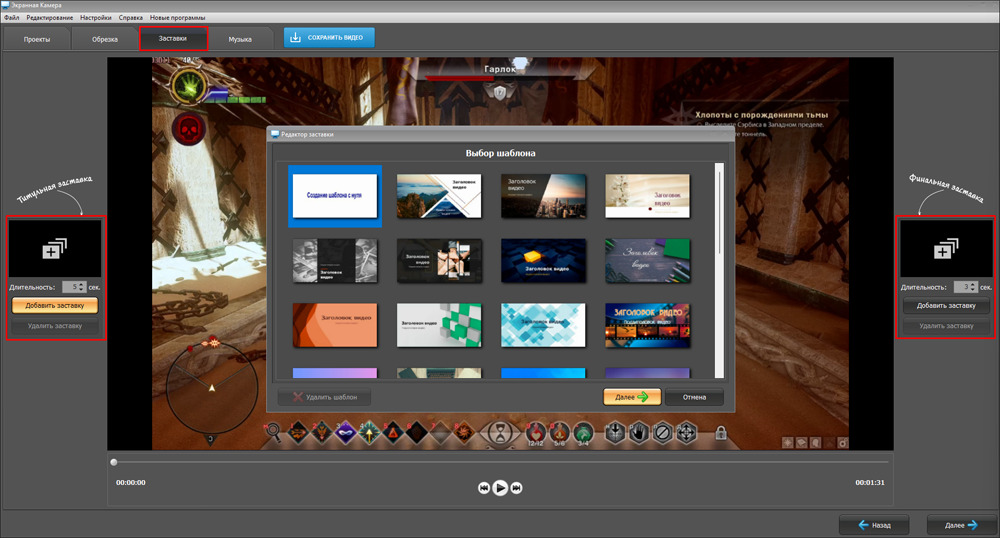Select the green 3D cubes template

tap(439, 325)
